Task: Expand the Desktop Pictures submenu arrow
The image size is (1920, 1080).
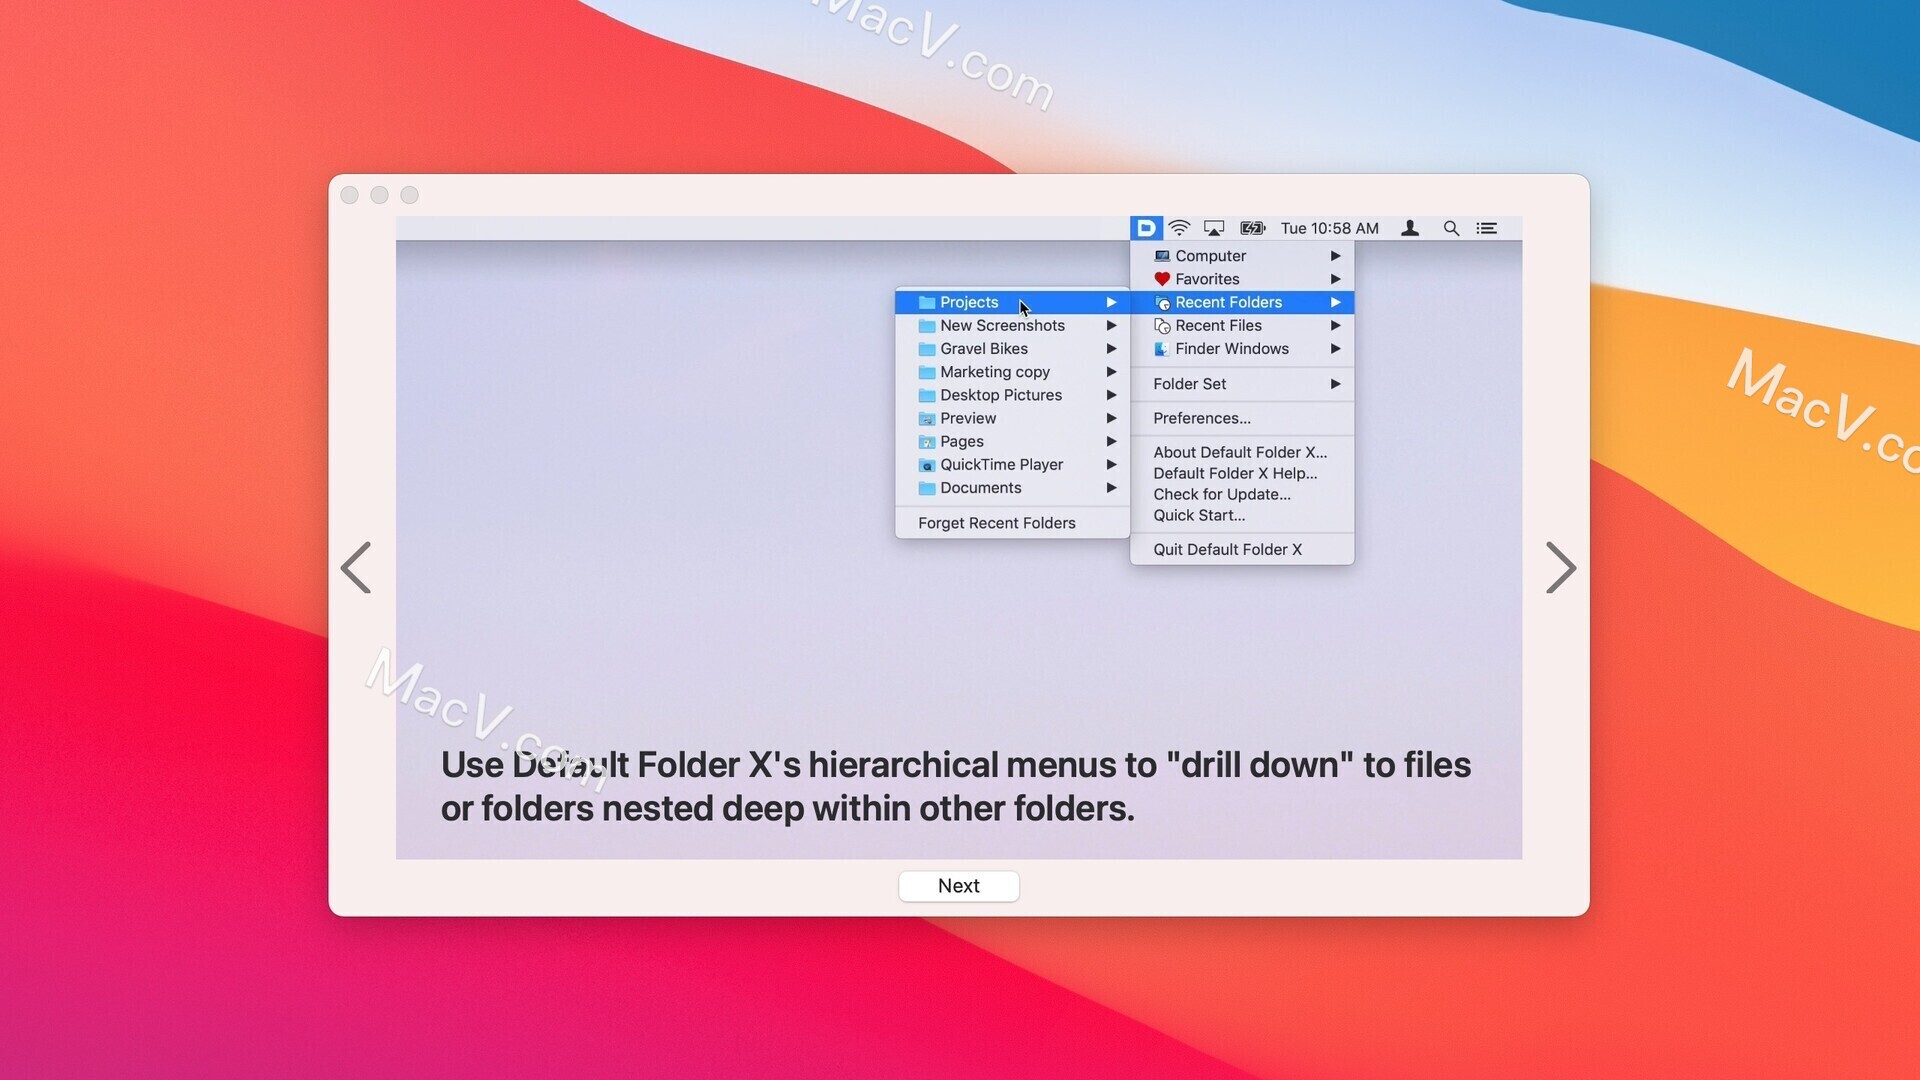Action: point(1111,395)
